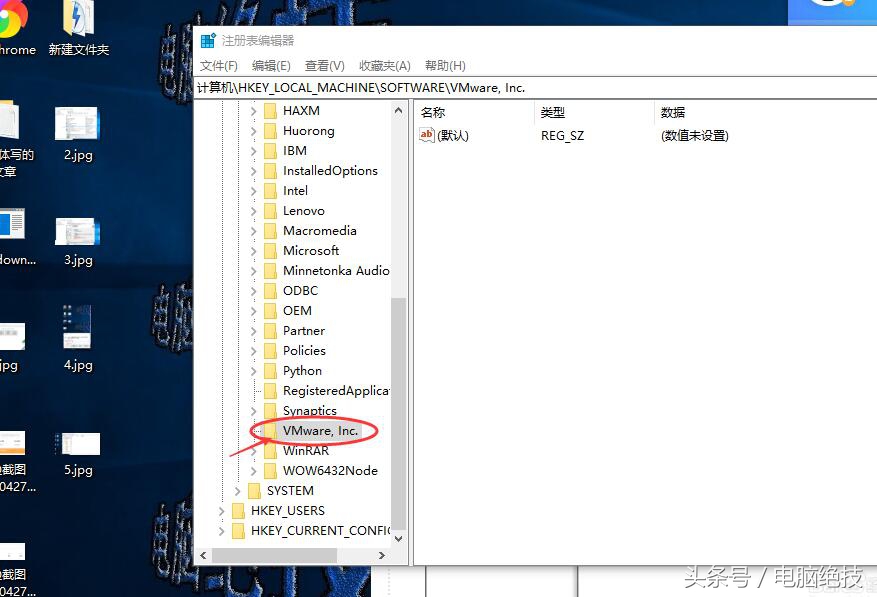Expand the HKEY_CURRENT_CONFIG chevron
877x597 pixels.
coord(221,530)
